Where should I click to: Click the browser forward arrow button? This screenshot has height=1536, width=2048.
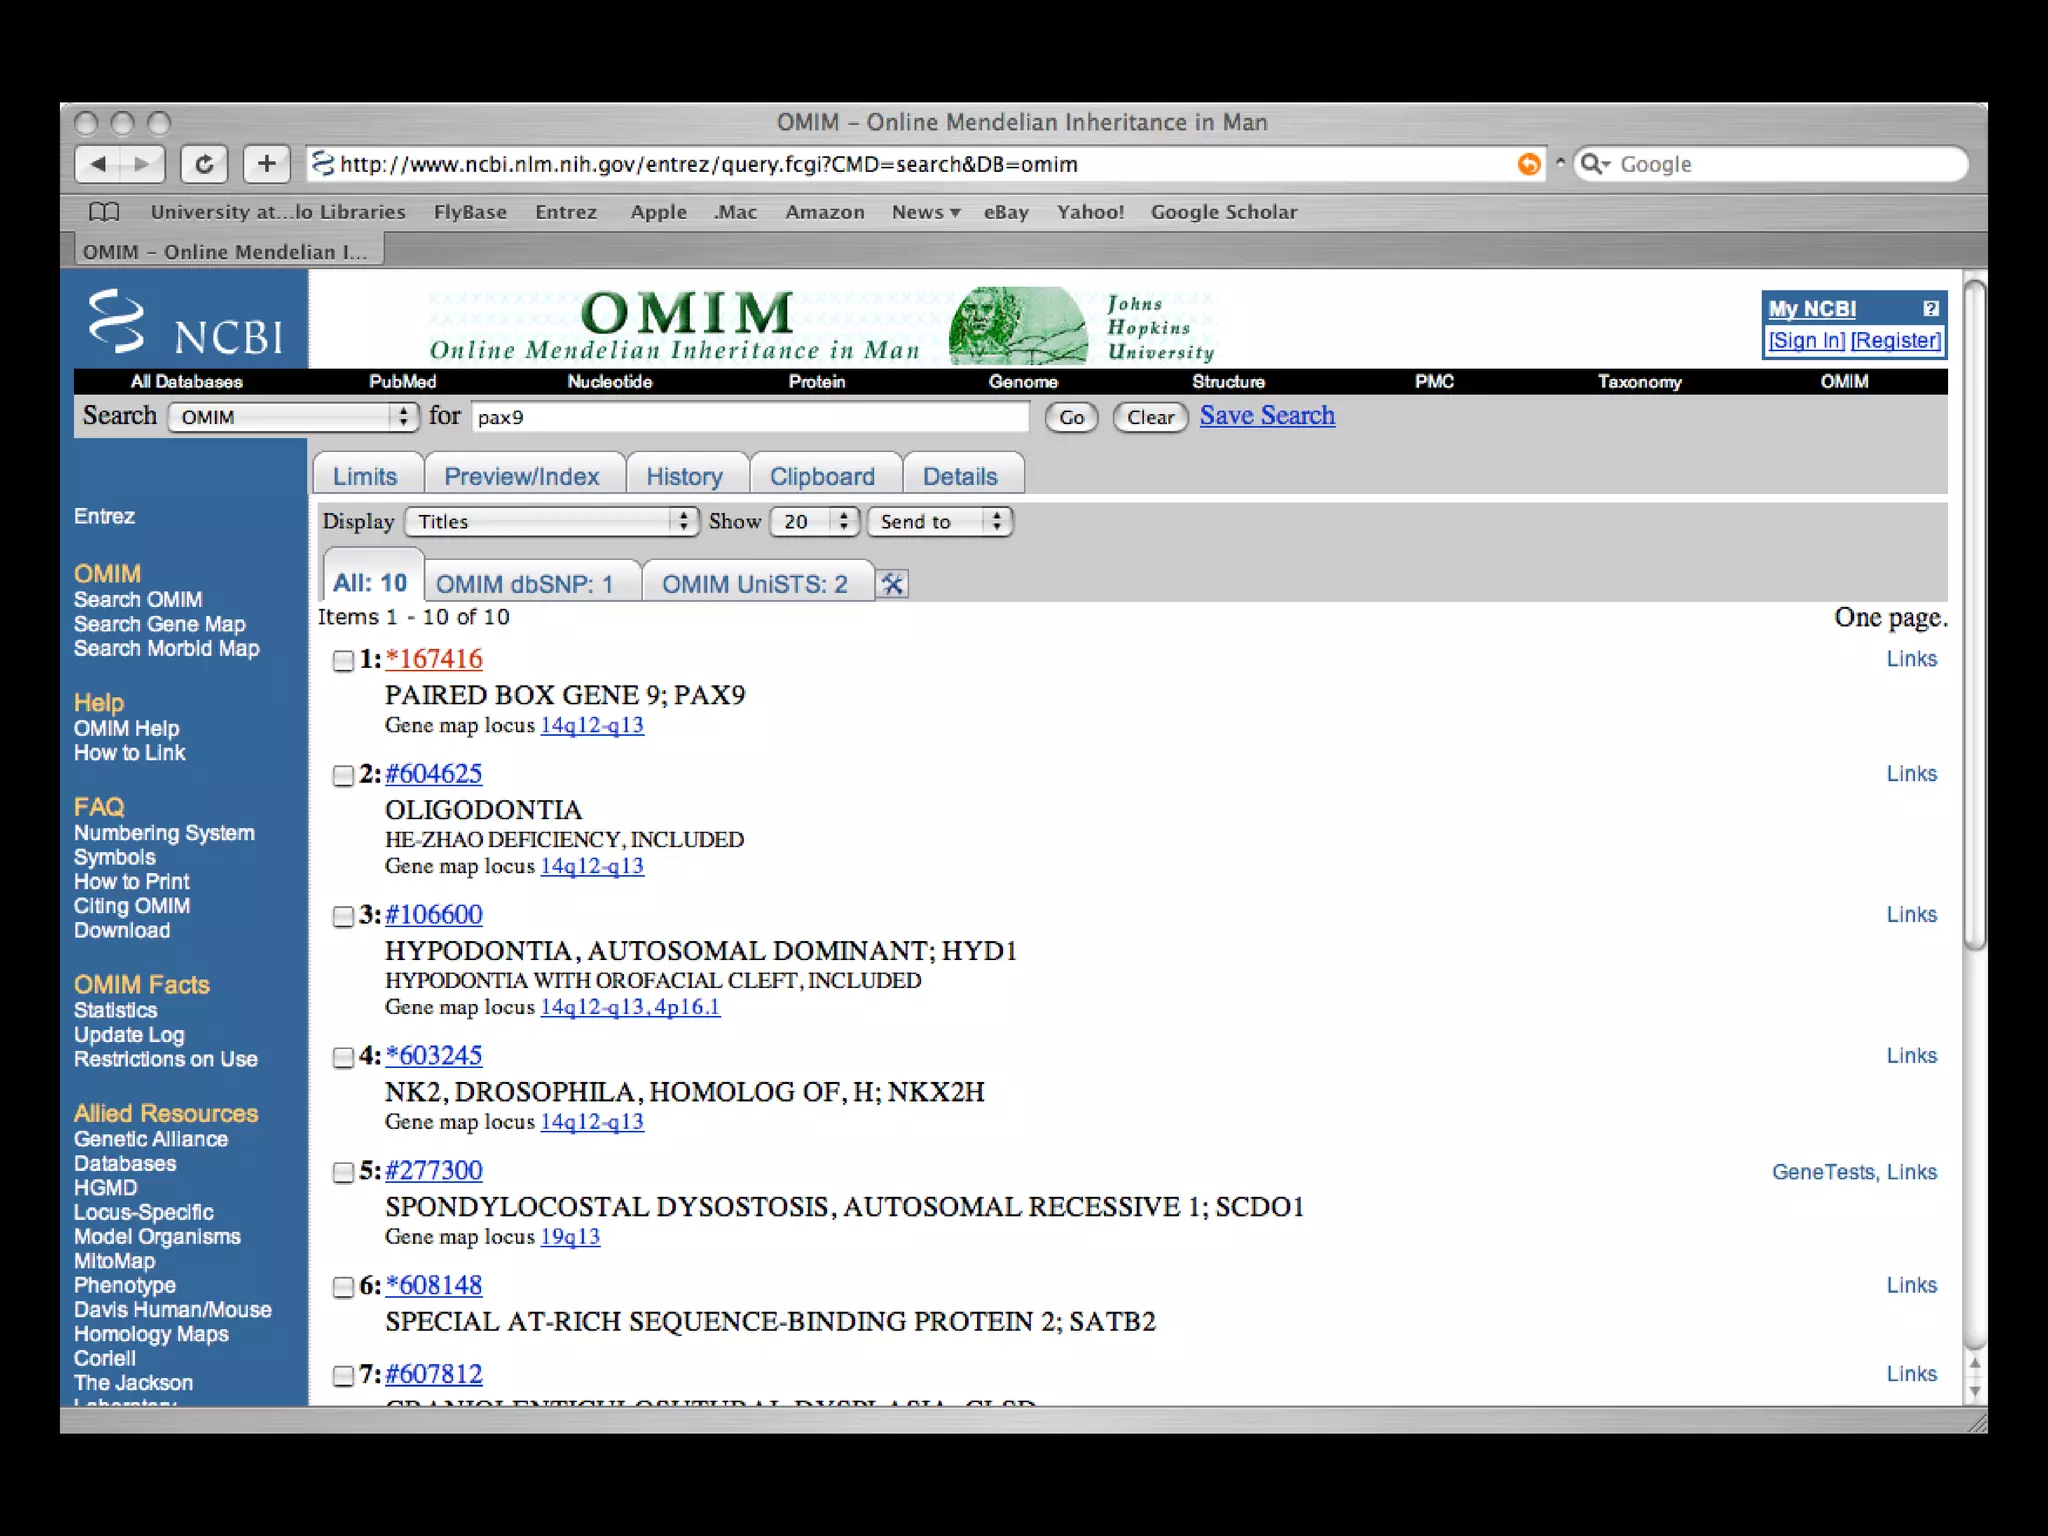[142, 164]
